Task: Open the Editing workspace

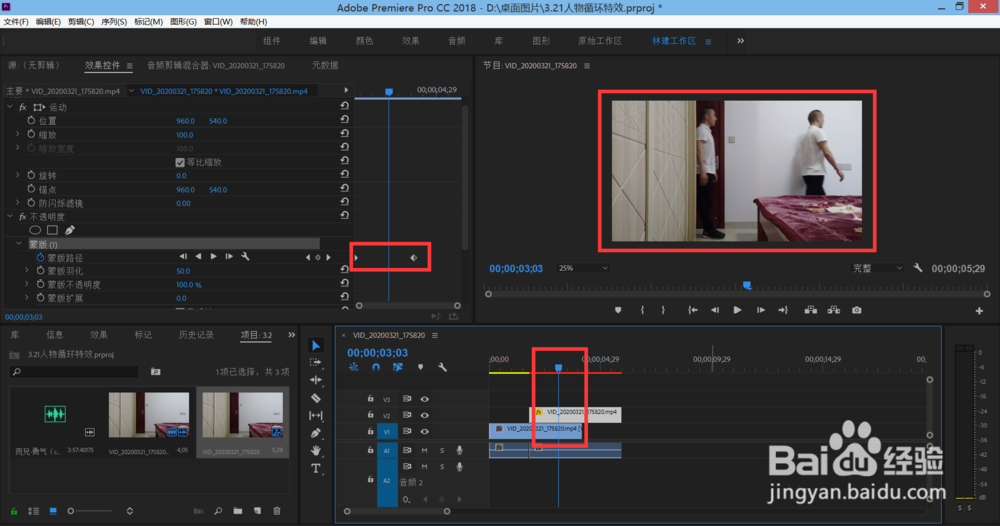Action: [x=318, y=41]
